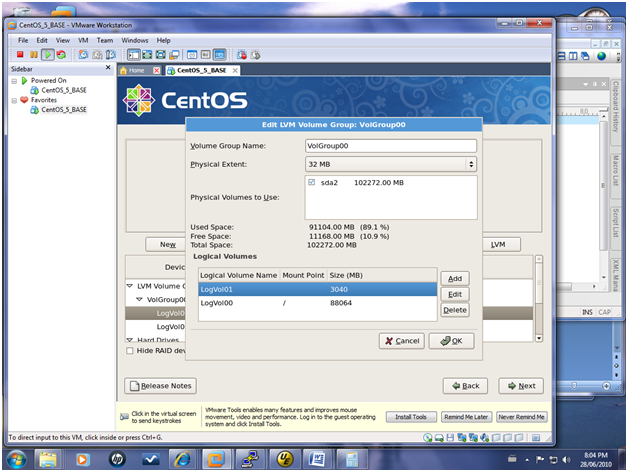
Task: Click the partition list scrollbar down arrow
Action: click(539, 338)
